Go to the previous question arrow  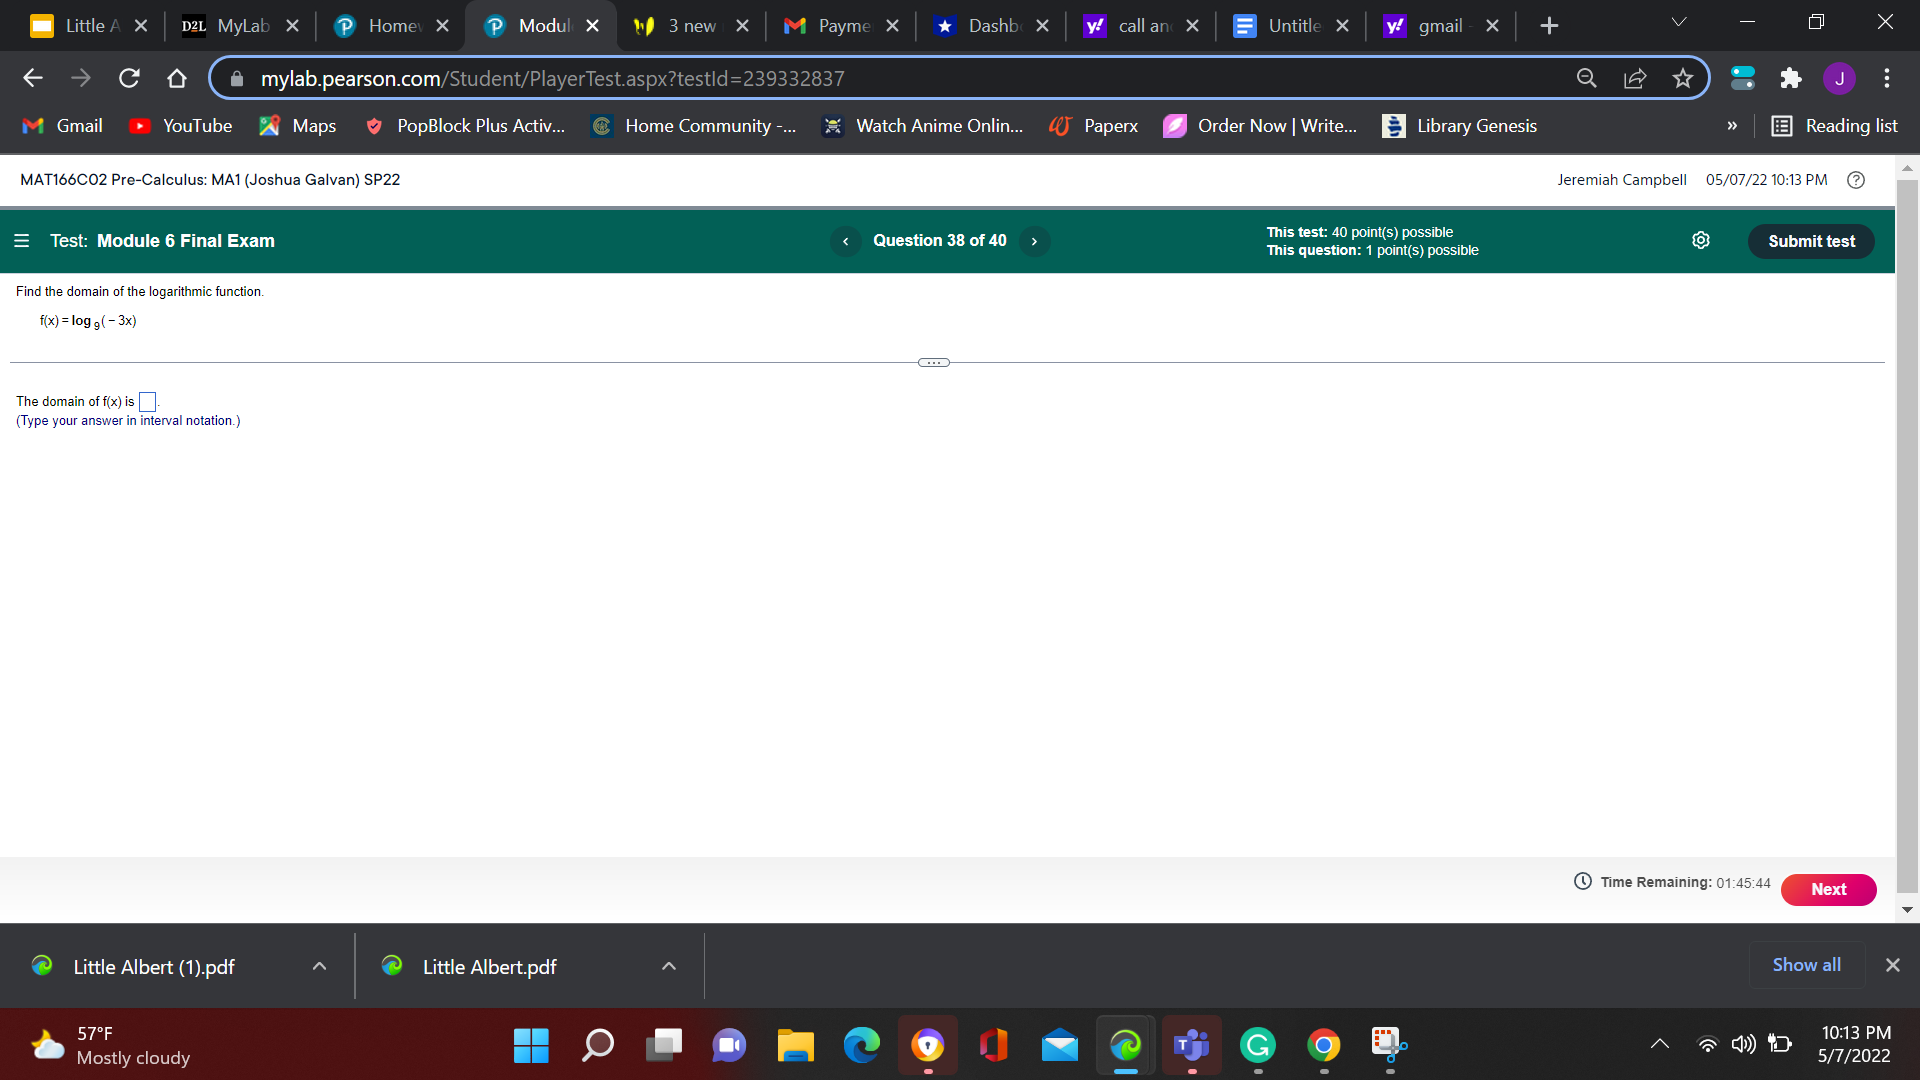point(846,241)
